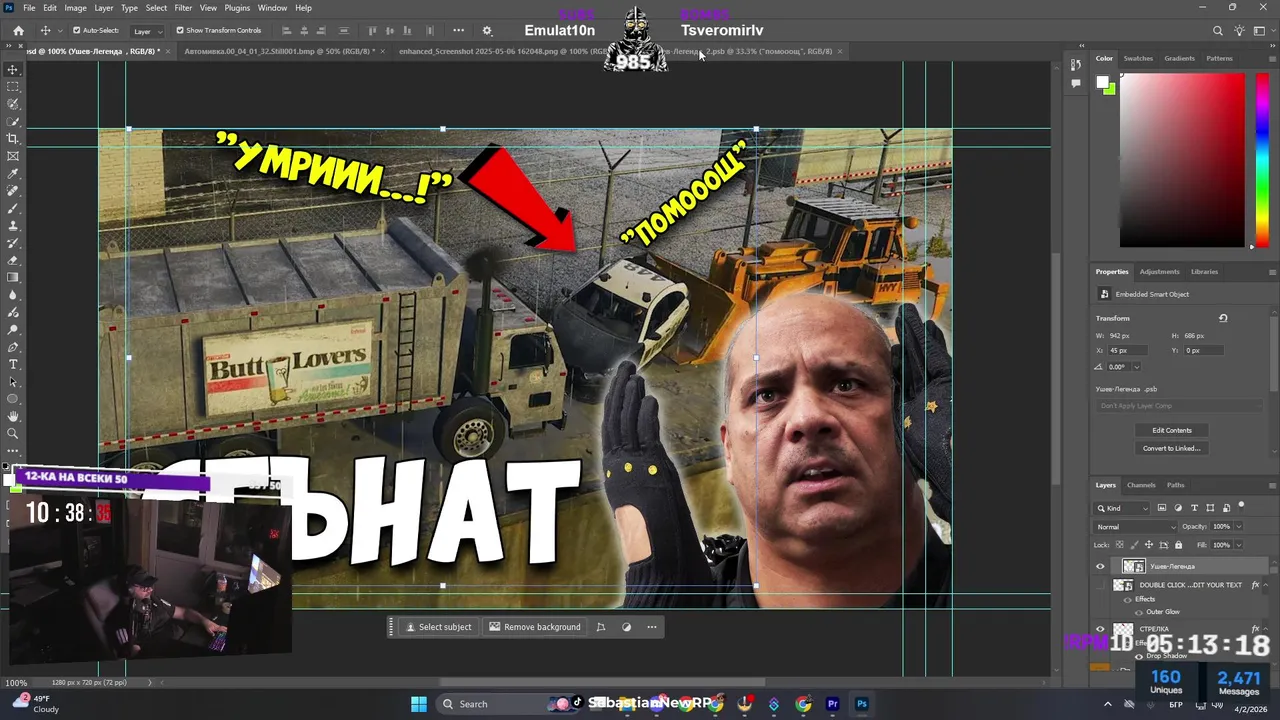Reset transform in Properties panel
Screen dimensions: 1280x720
point(1222,318)
